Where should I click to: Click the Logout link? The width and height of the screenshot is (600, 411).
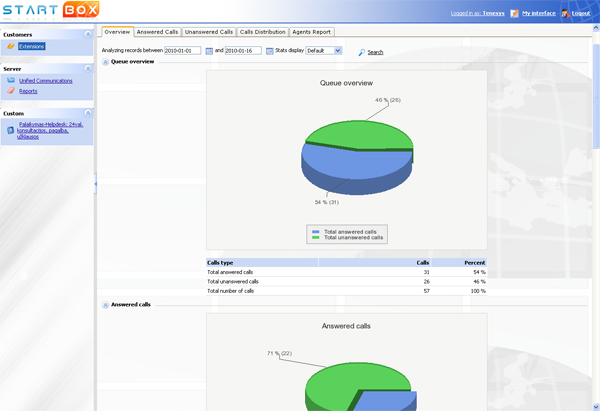pos(581,13)
